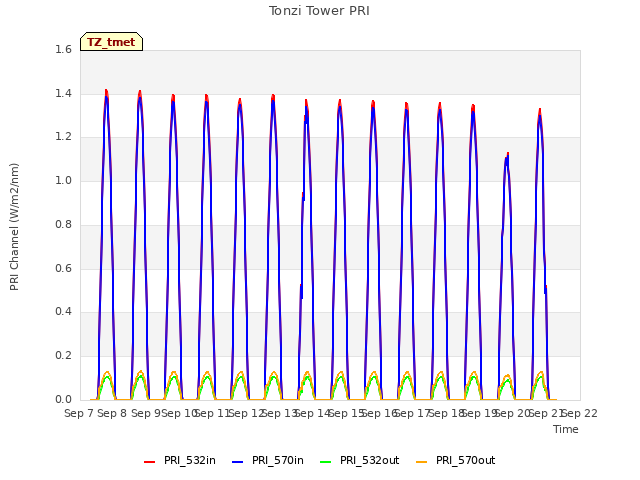Click the 1.4 y-axis tick label
Screen dimensions: 640x480
63,93
